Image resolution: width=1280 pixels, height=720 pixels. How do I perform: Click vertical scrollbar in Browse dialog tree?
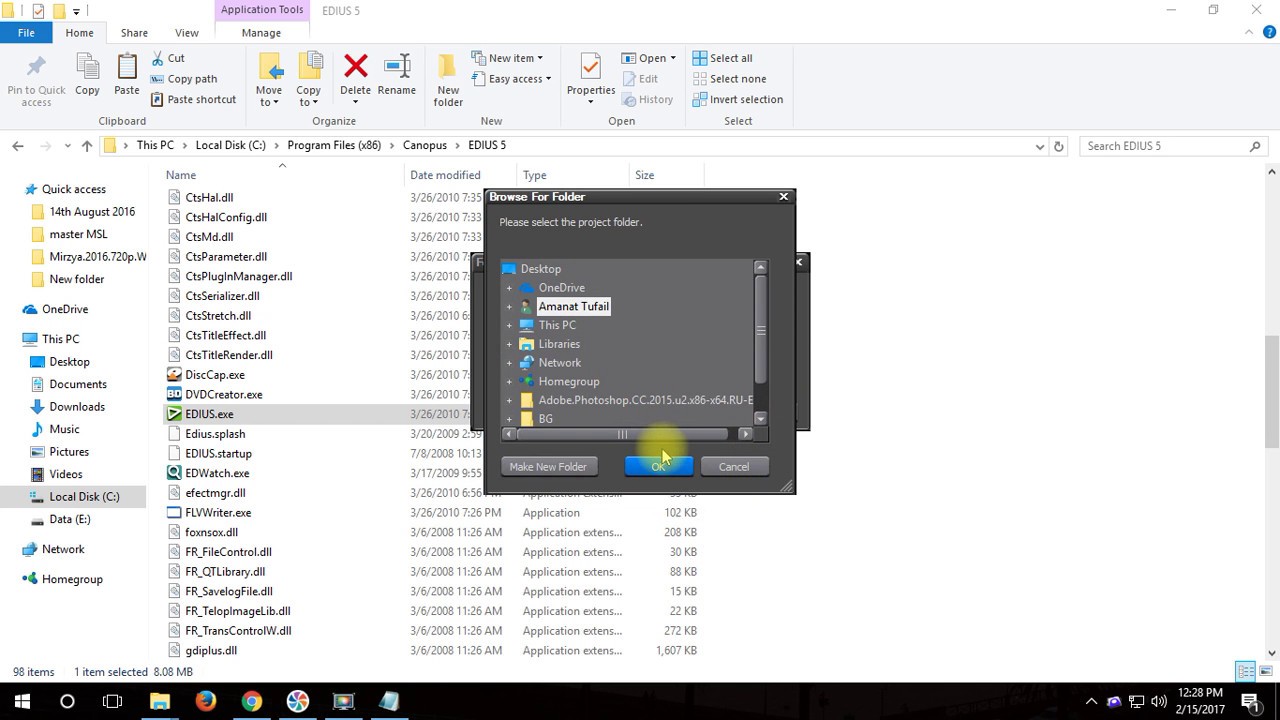coord(761,331)
